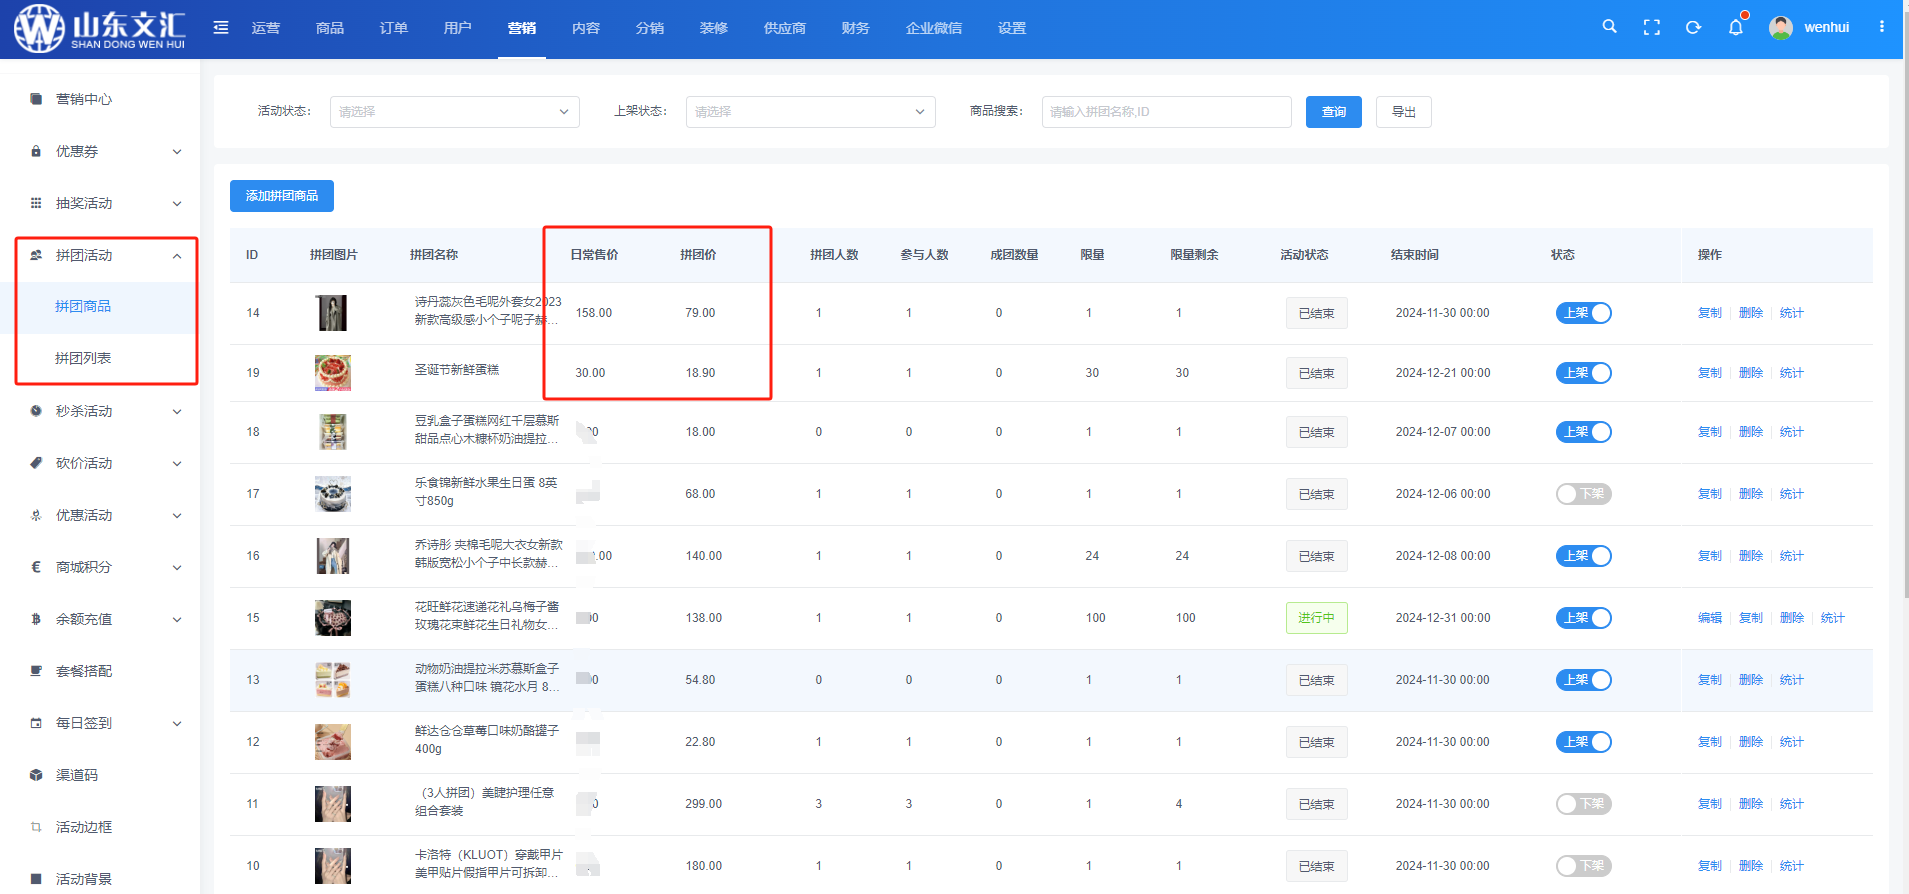Expand the 每日签到 sidebar menu chevron
The image size is (1909, 894).
177,724
